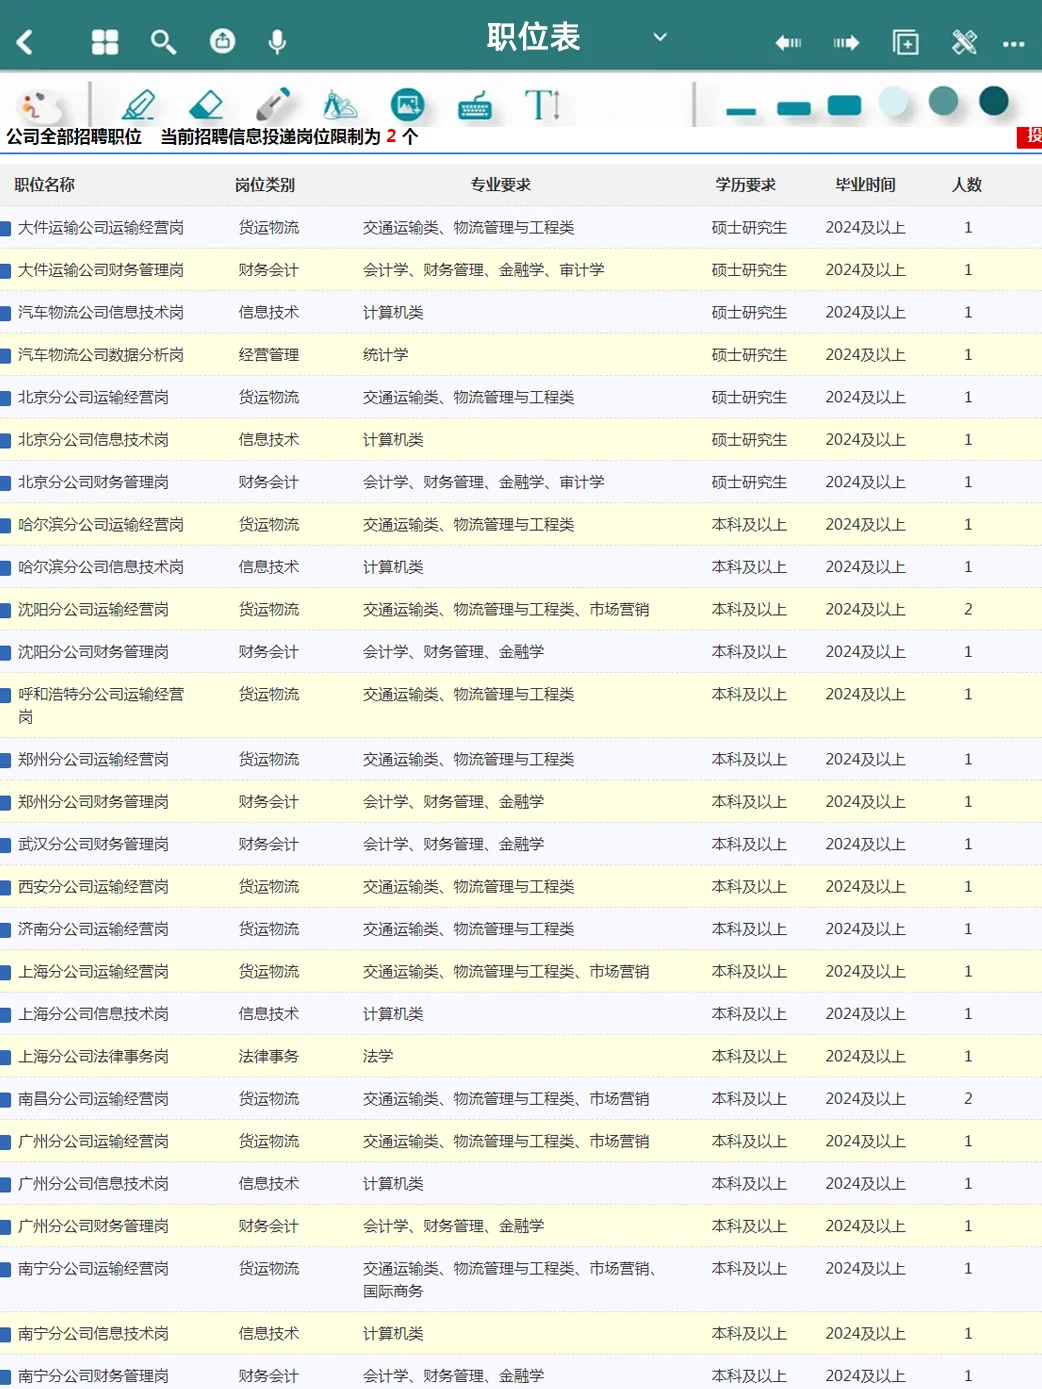Select the 沈阳分公司财务管理岗 row
This screenshot has height=1389, width=1042.
coord(521,652)
